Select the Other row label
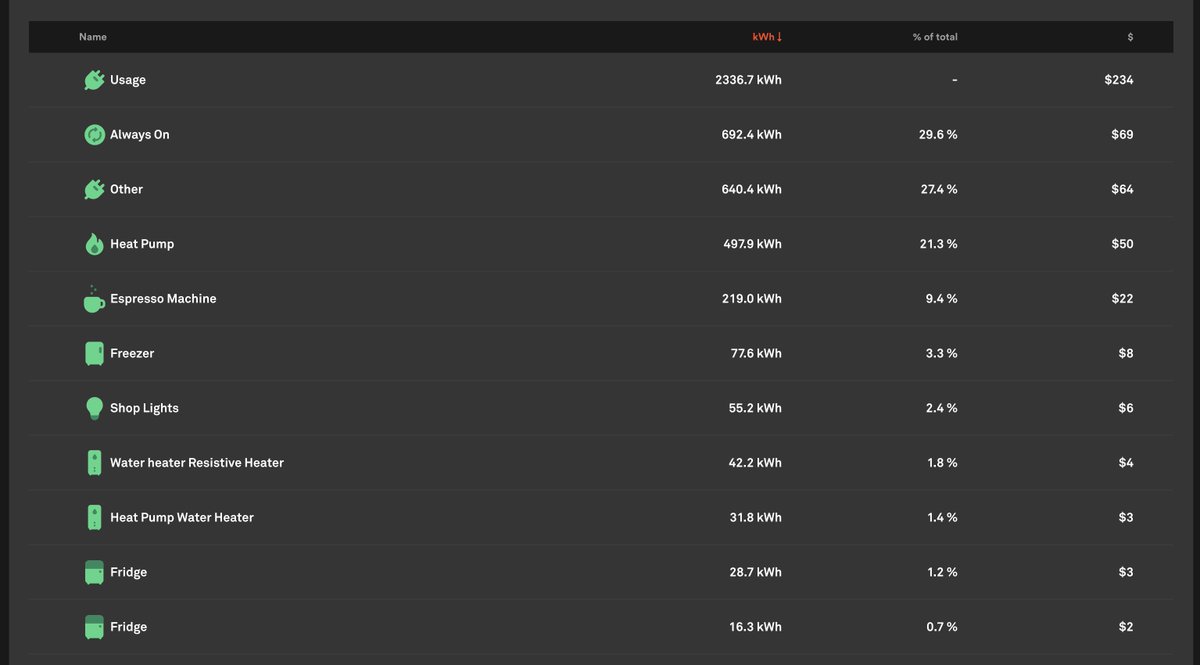The image size is (1200, 665). (126, 189)
